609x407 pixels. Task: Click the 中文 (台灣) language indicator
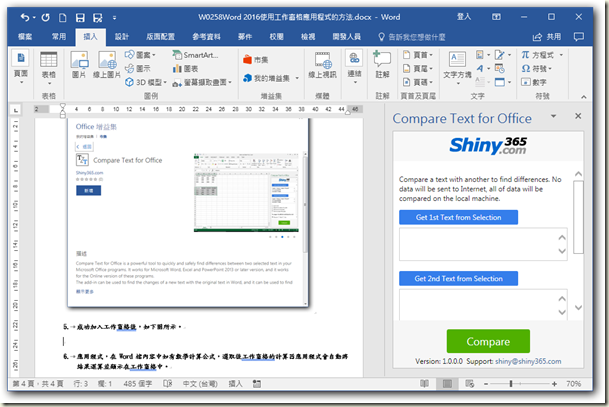pyautogui.click(x=200, y=384)
